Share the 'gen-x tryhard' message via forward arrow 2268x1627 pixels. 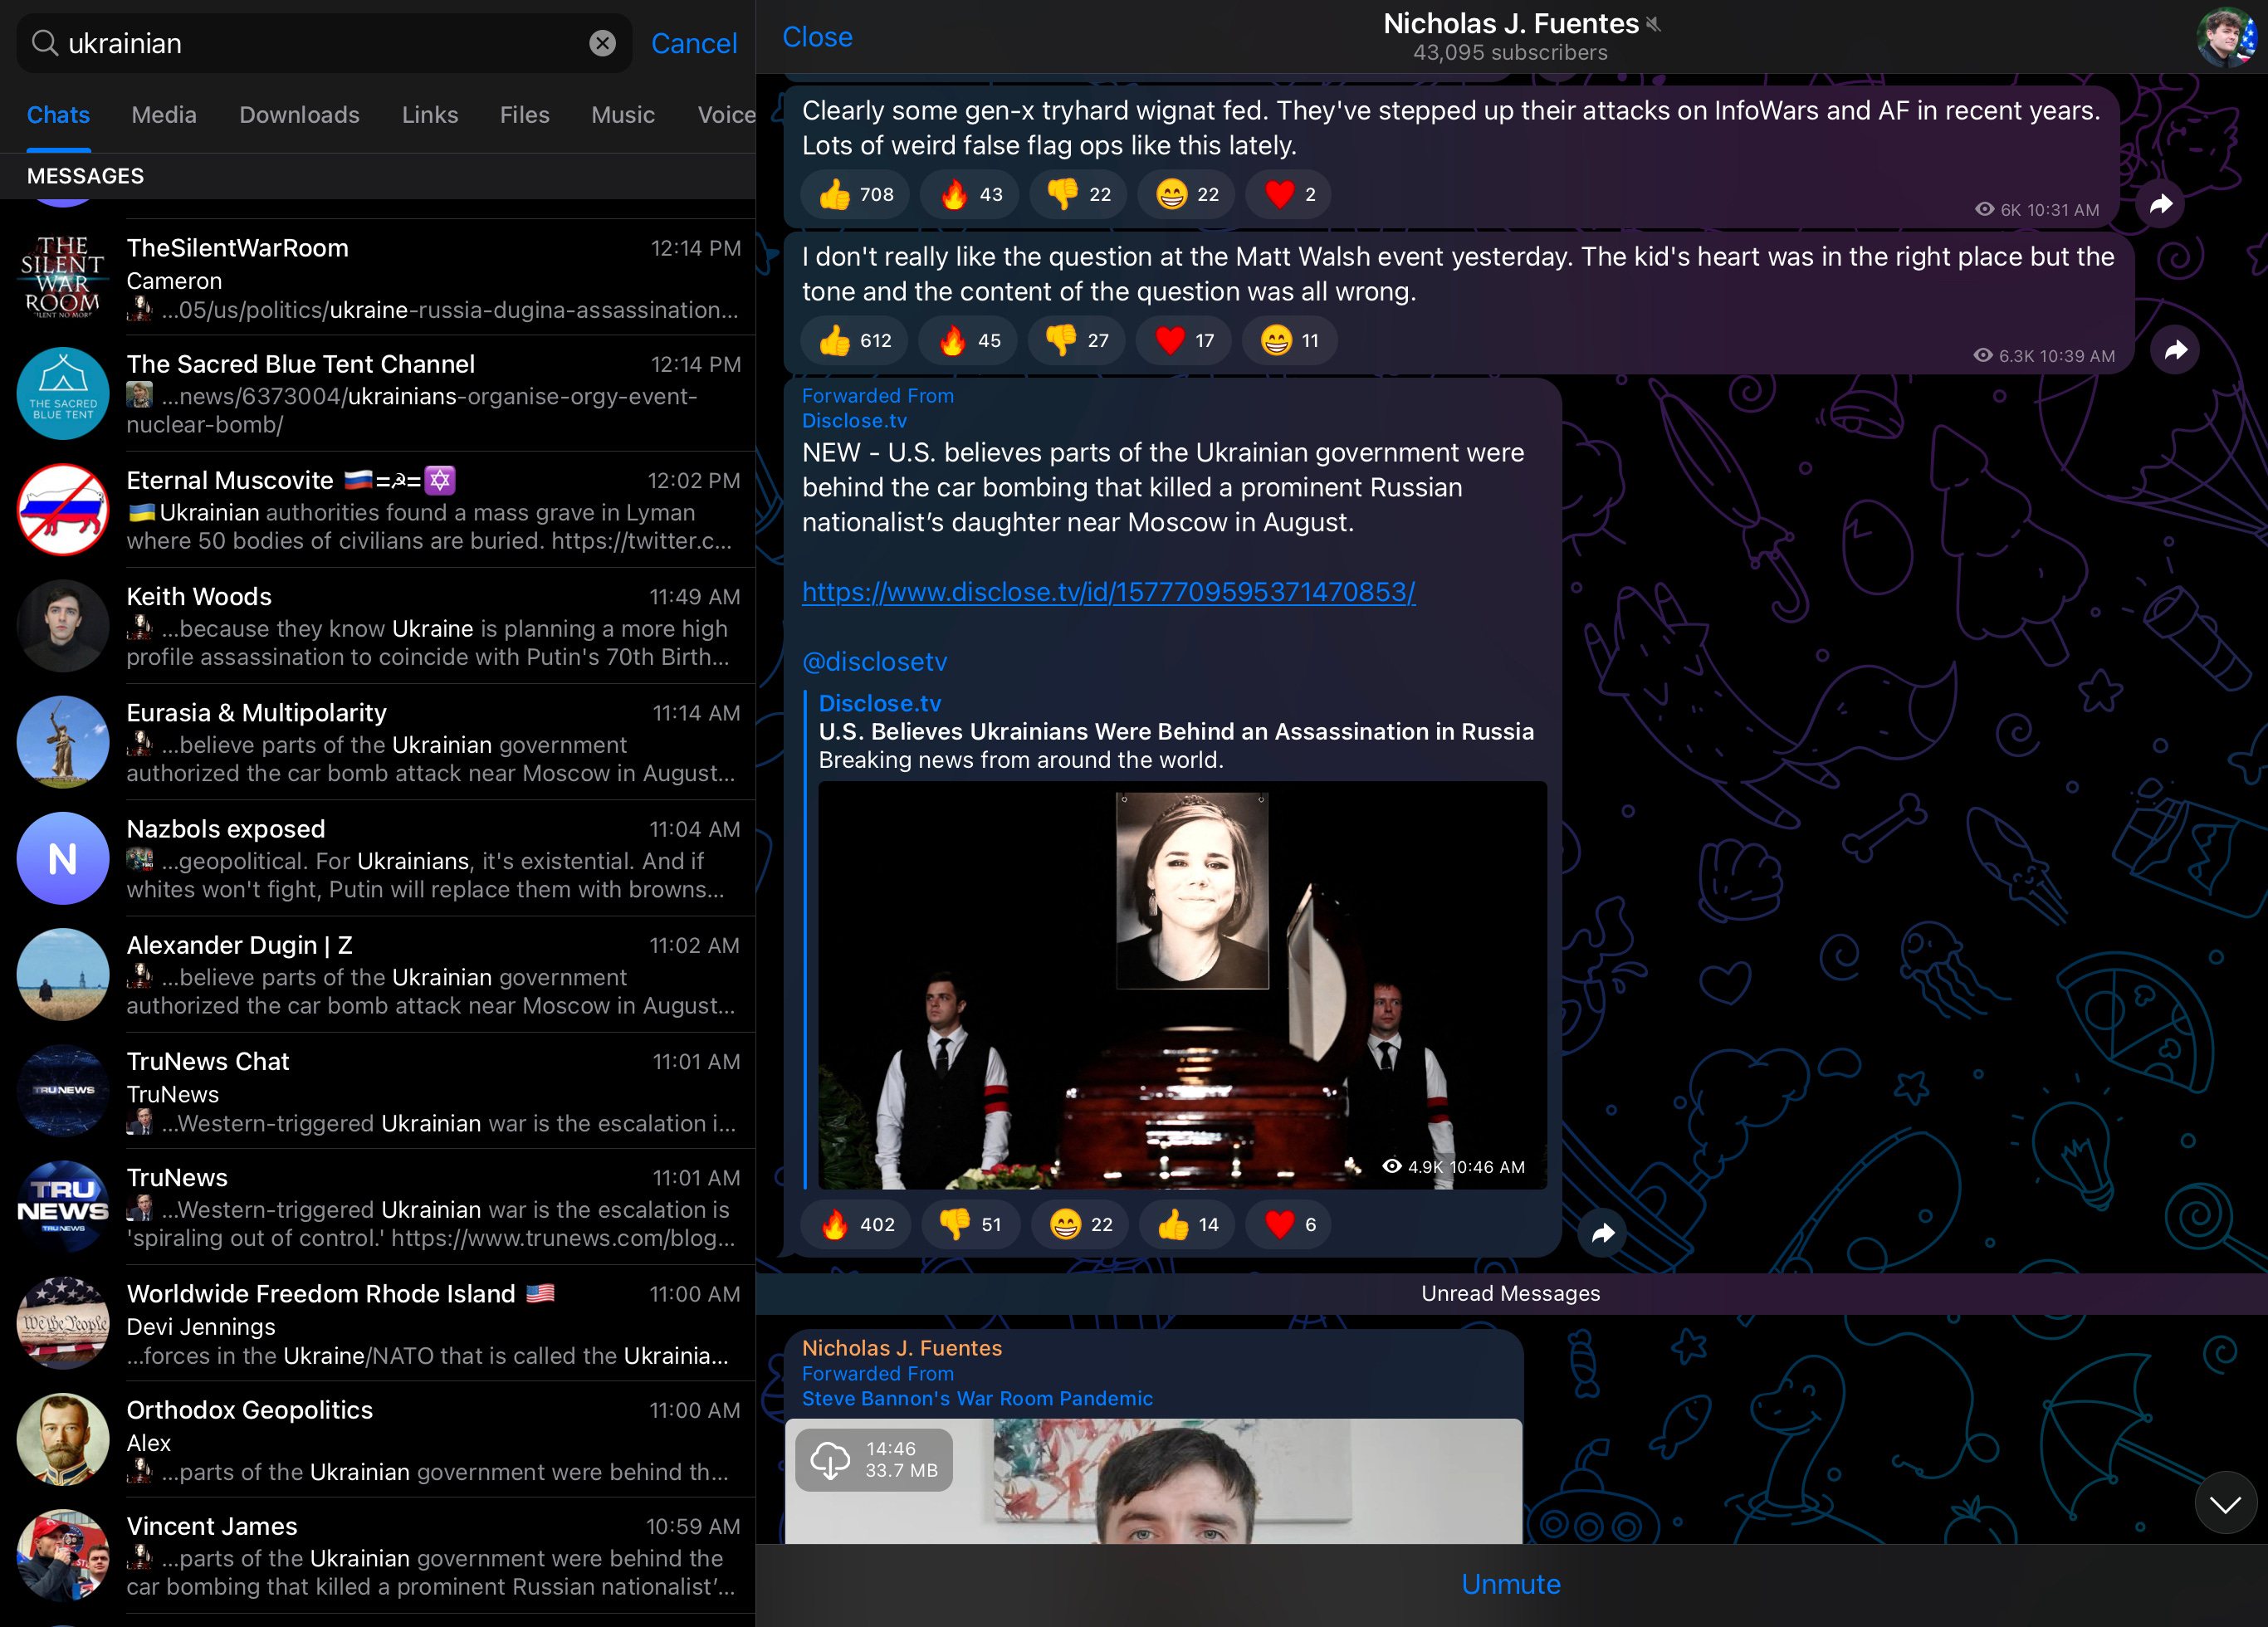(x=2160, y=204)
